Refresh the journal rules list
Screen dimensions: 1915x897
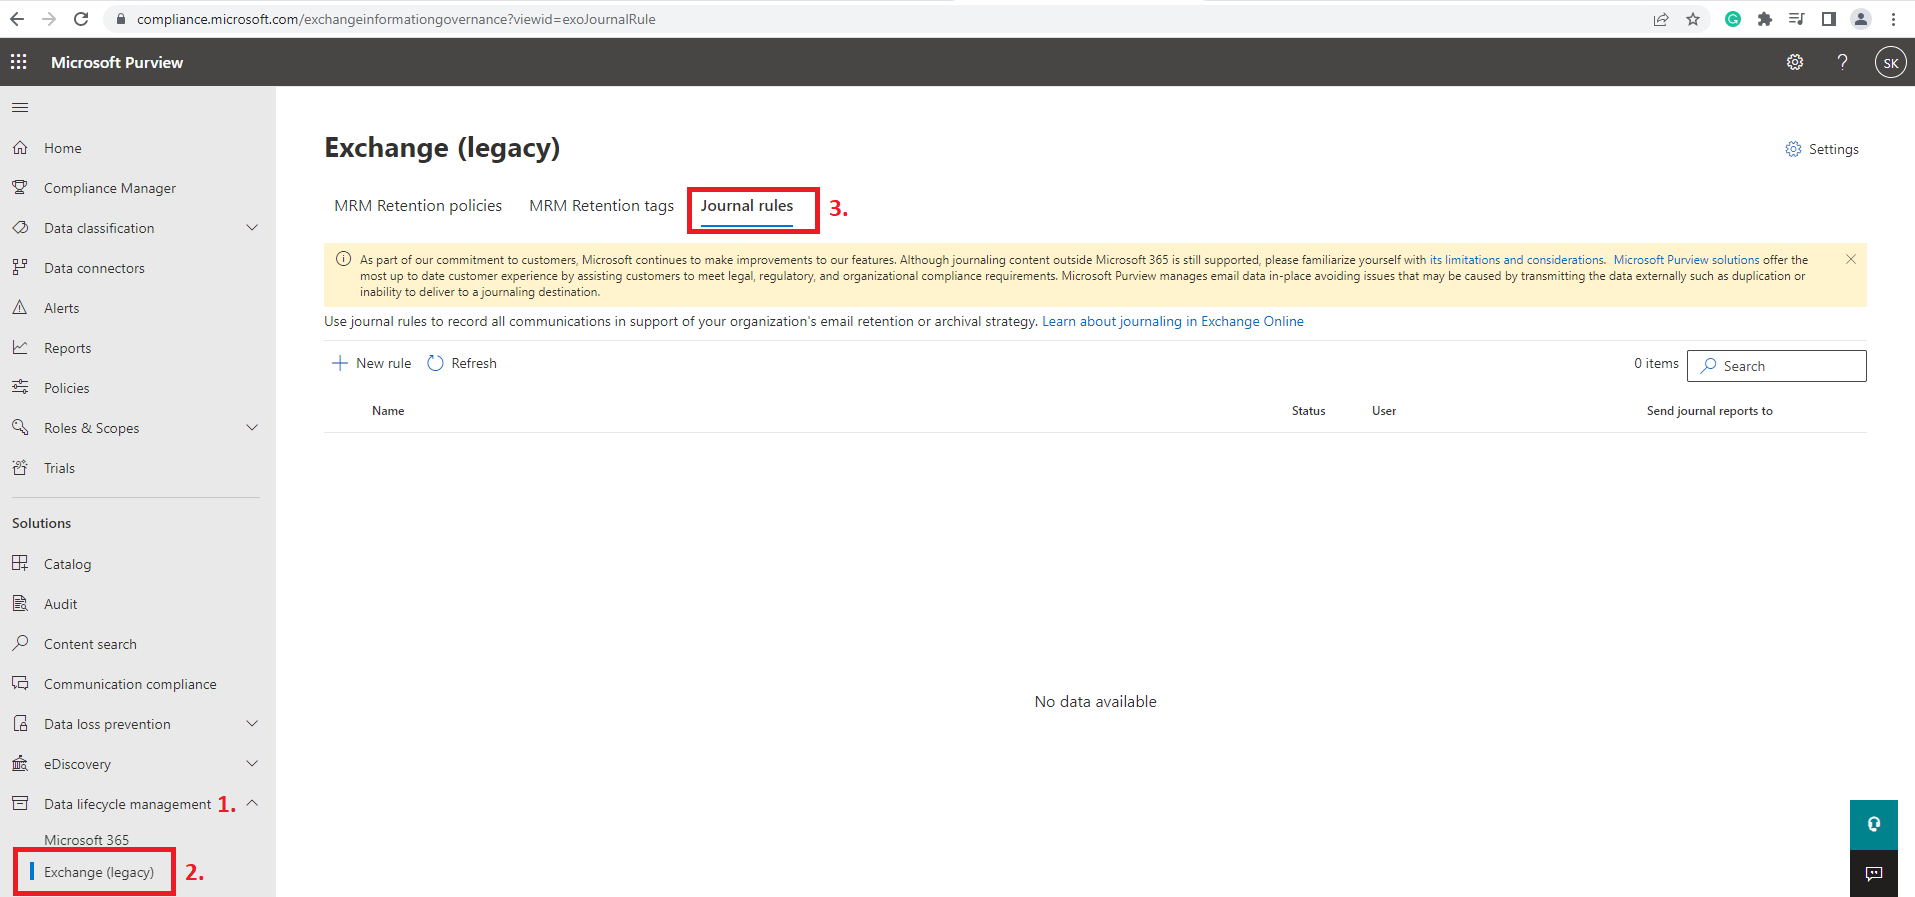click(x=462, y=363)
